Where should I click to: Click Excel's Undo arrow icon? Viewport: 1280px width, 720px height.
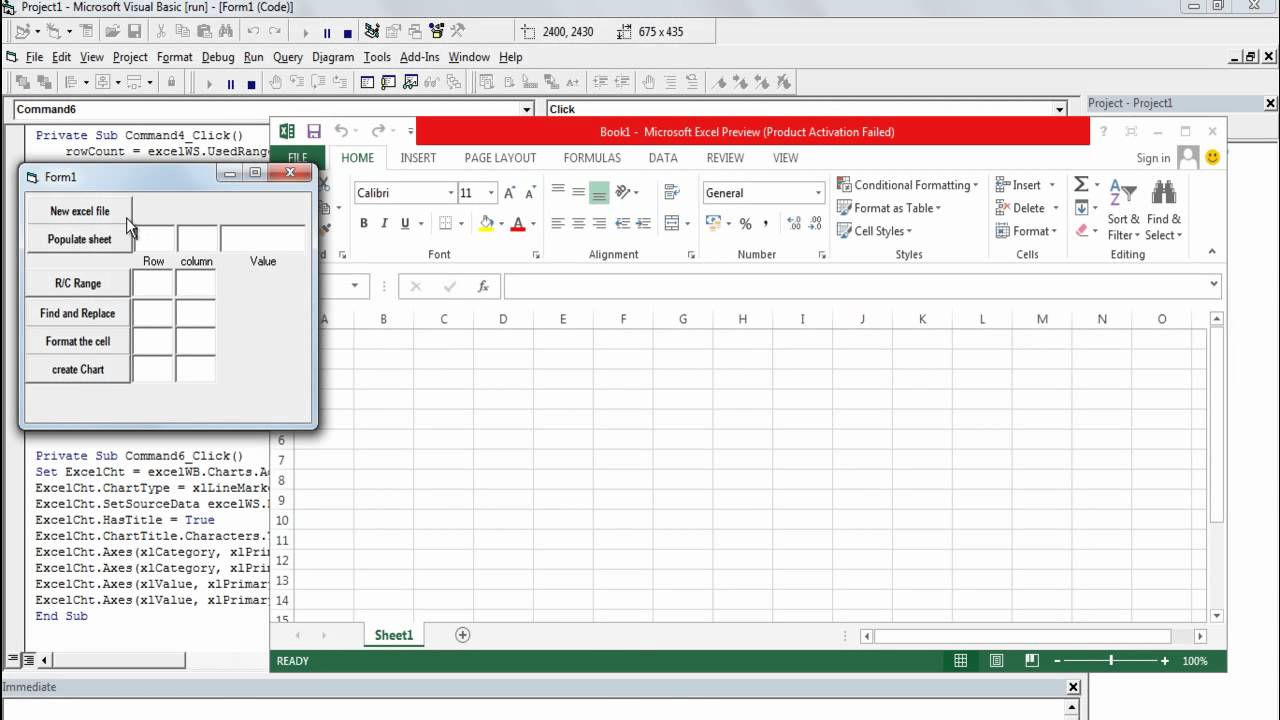pyautogui.click(x=342, y=131)
